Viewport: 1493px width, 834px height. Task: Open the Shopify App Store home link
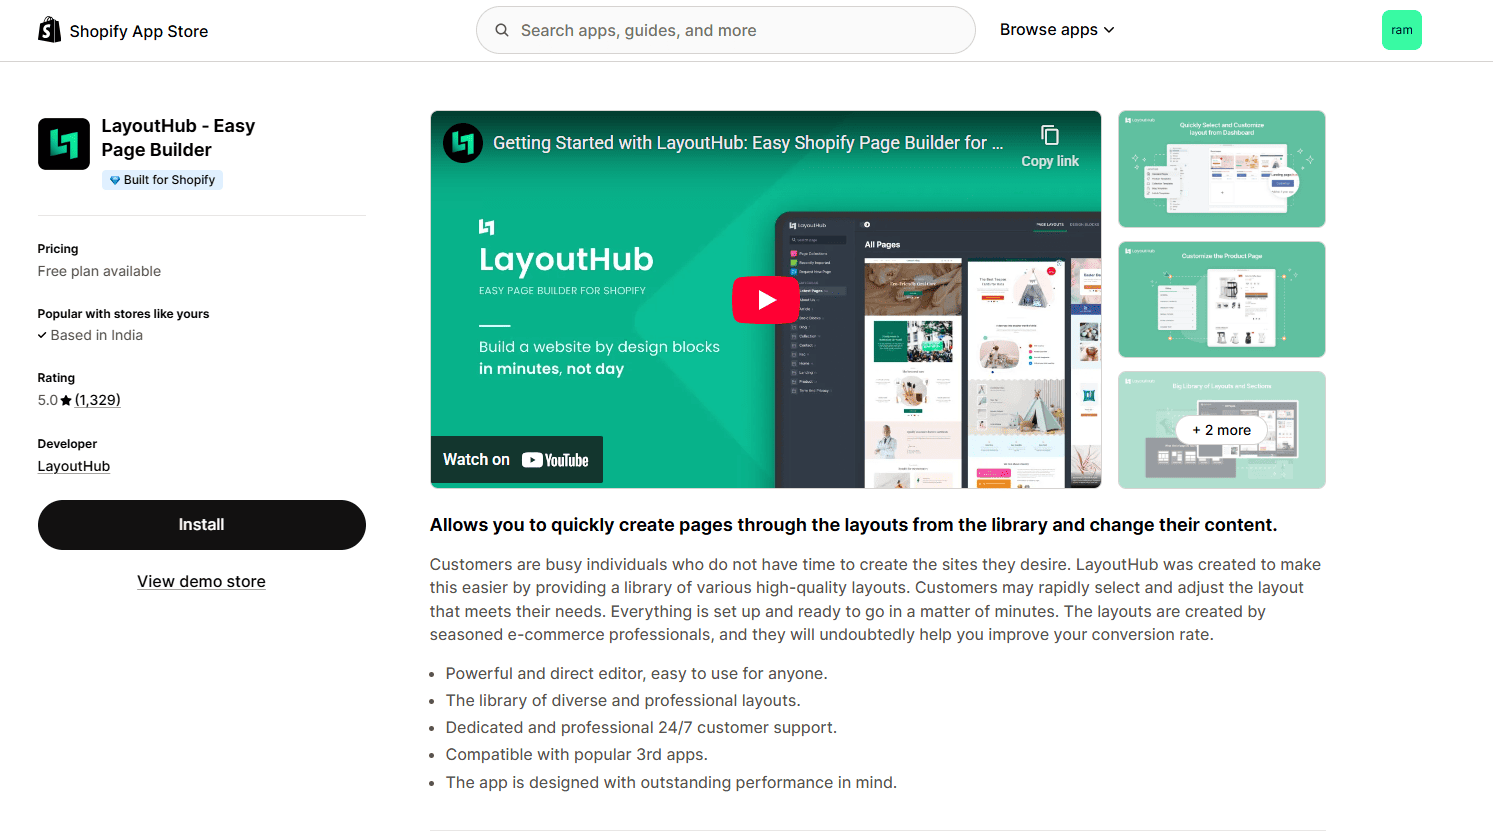click(123, 31)
